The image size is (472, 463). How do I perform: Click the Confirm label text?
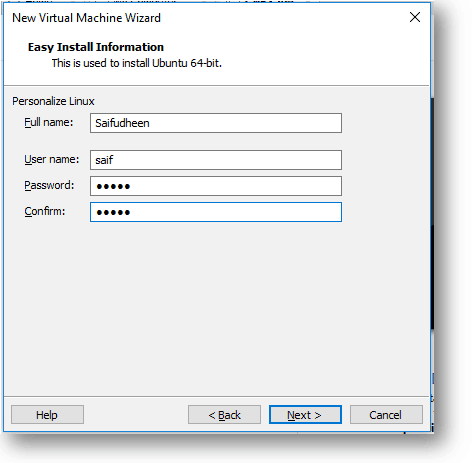45,211
